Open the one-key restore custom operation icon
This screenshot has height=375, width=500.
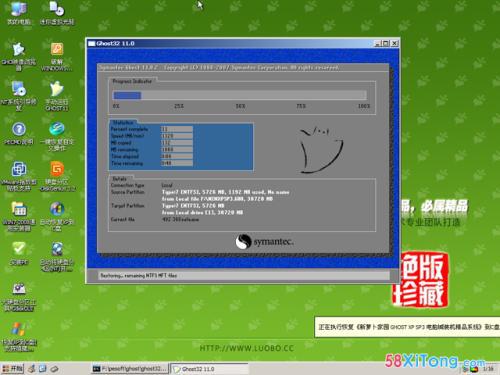[57, 136]
